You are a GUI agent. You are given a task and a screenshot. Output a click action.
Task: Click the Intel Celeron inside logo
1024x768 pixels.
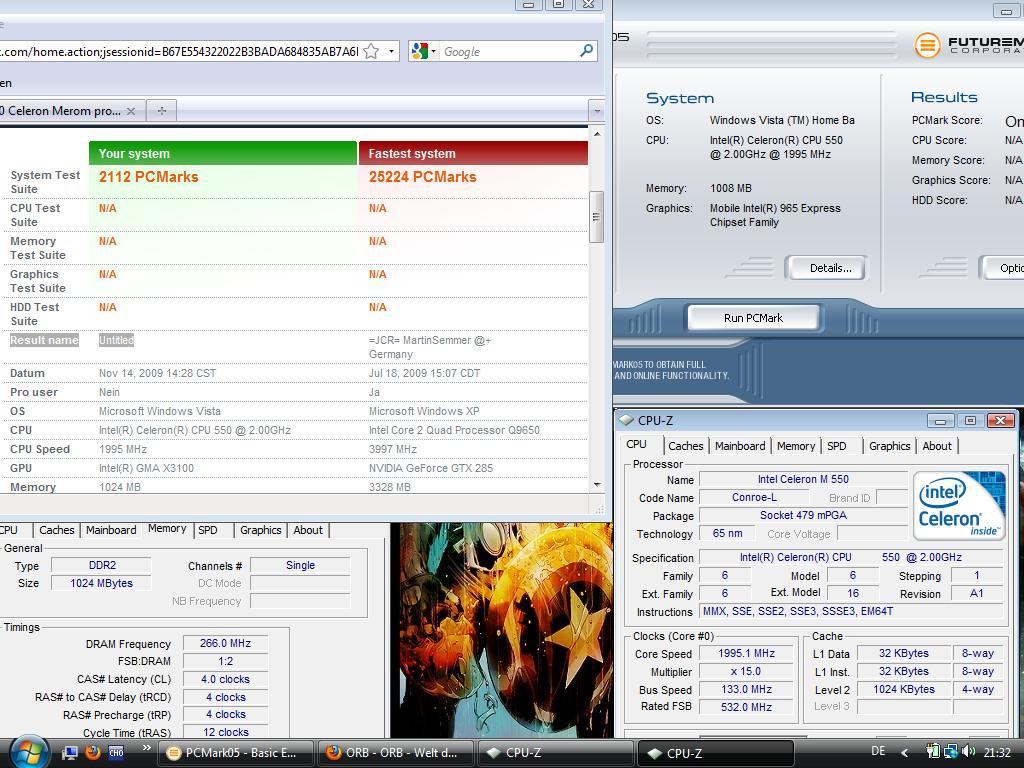tap(959, 505)
